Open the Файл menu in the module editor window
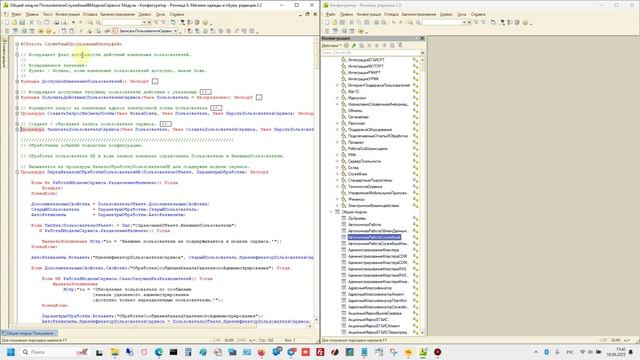 click(16, 14)
